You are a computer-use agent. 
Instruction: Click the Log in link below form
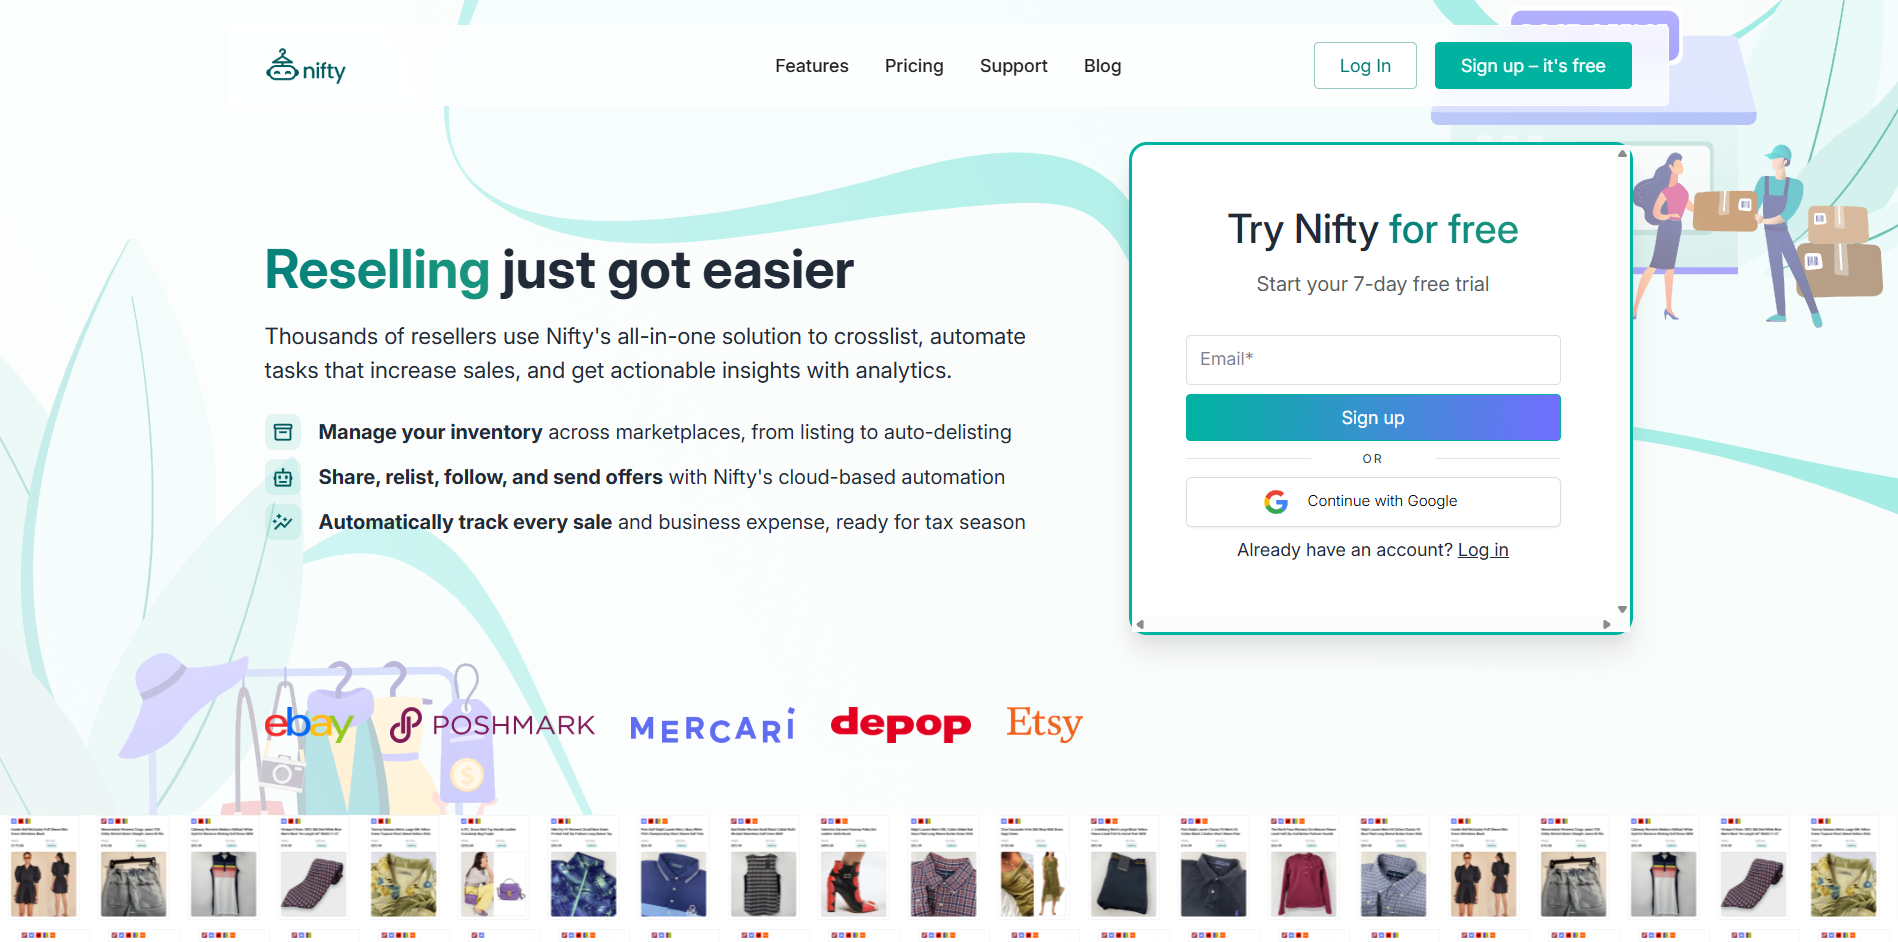1483,550
